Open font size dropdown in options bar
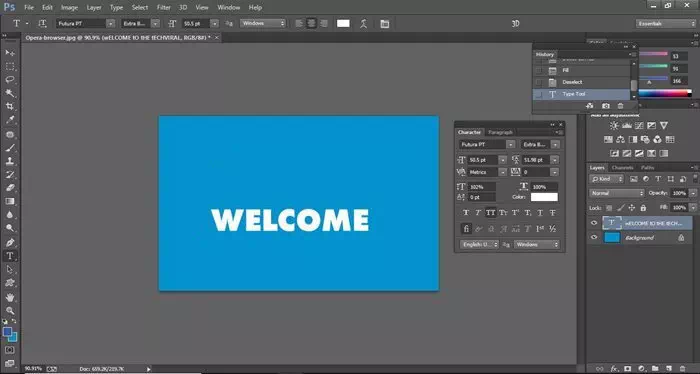The image size is (700, 374). click(215, 23)
